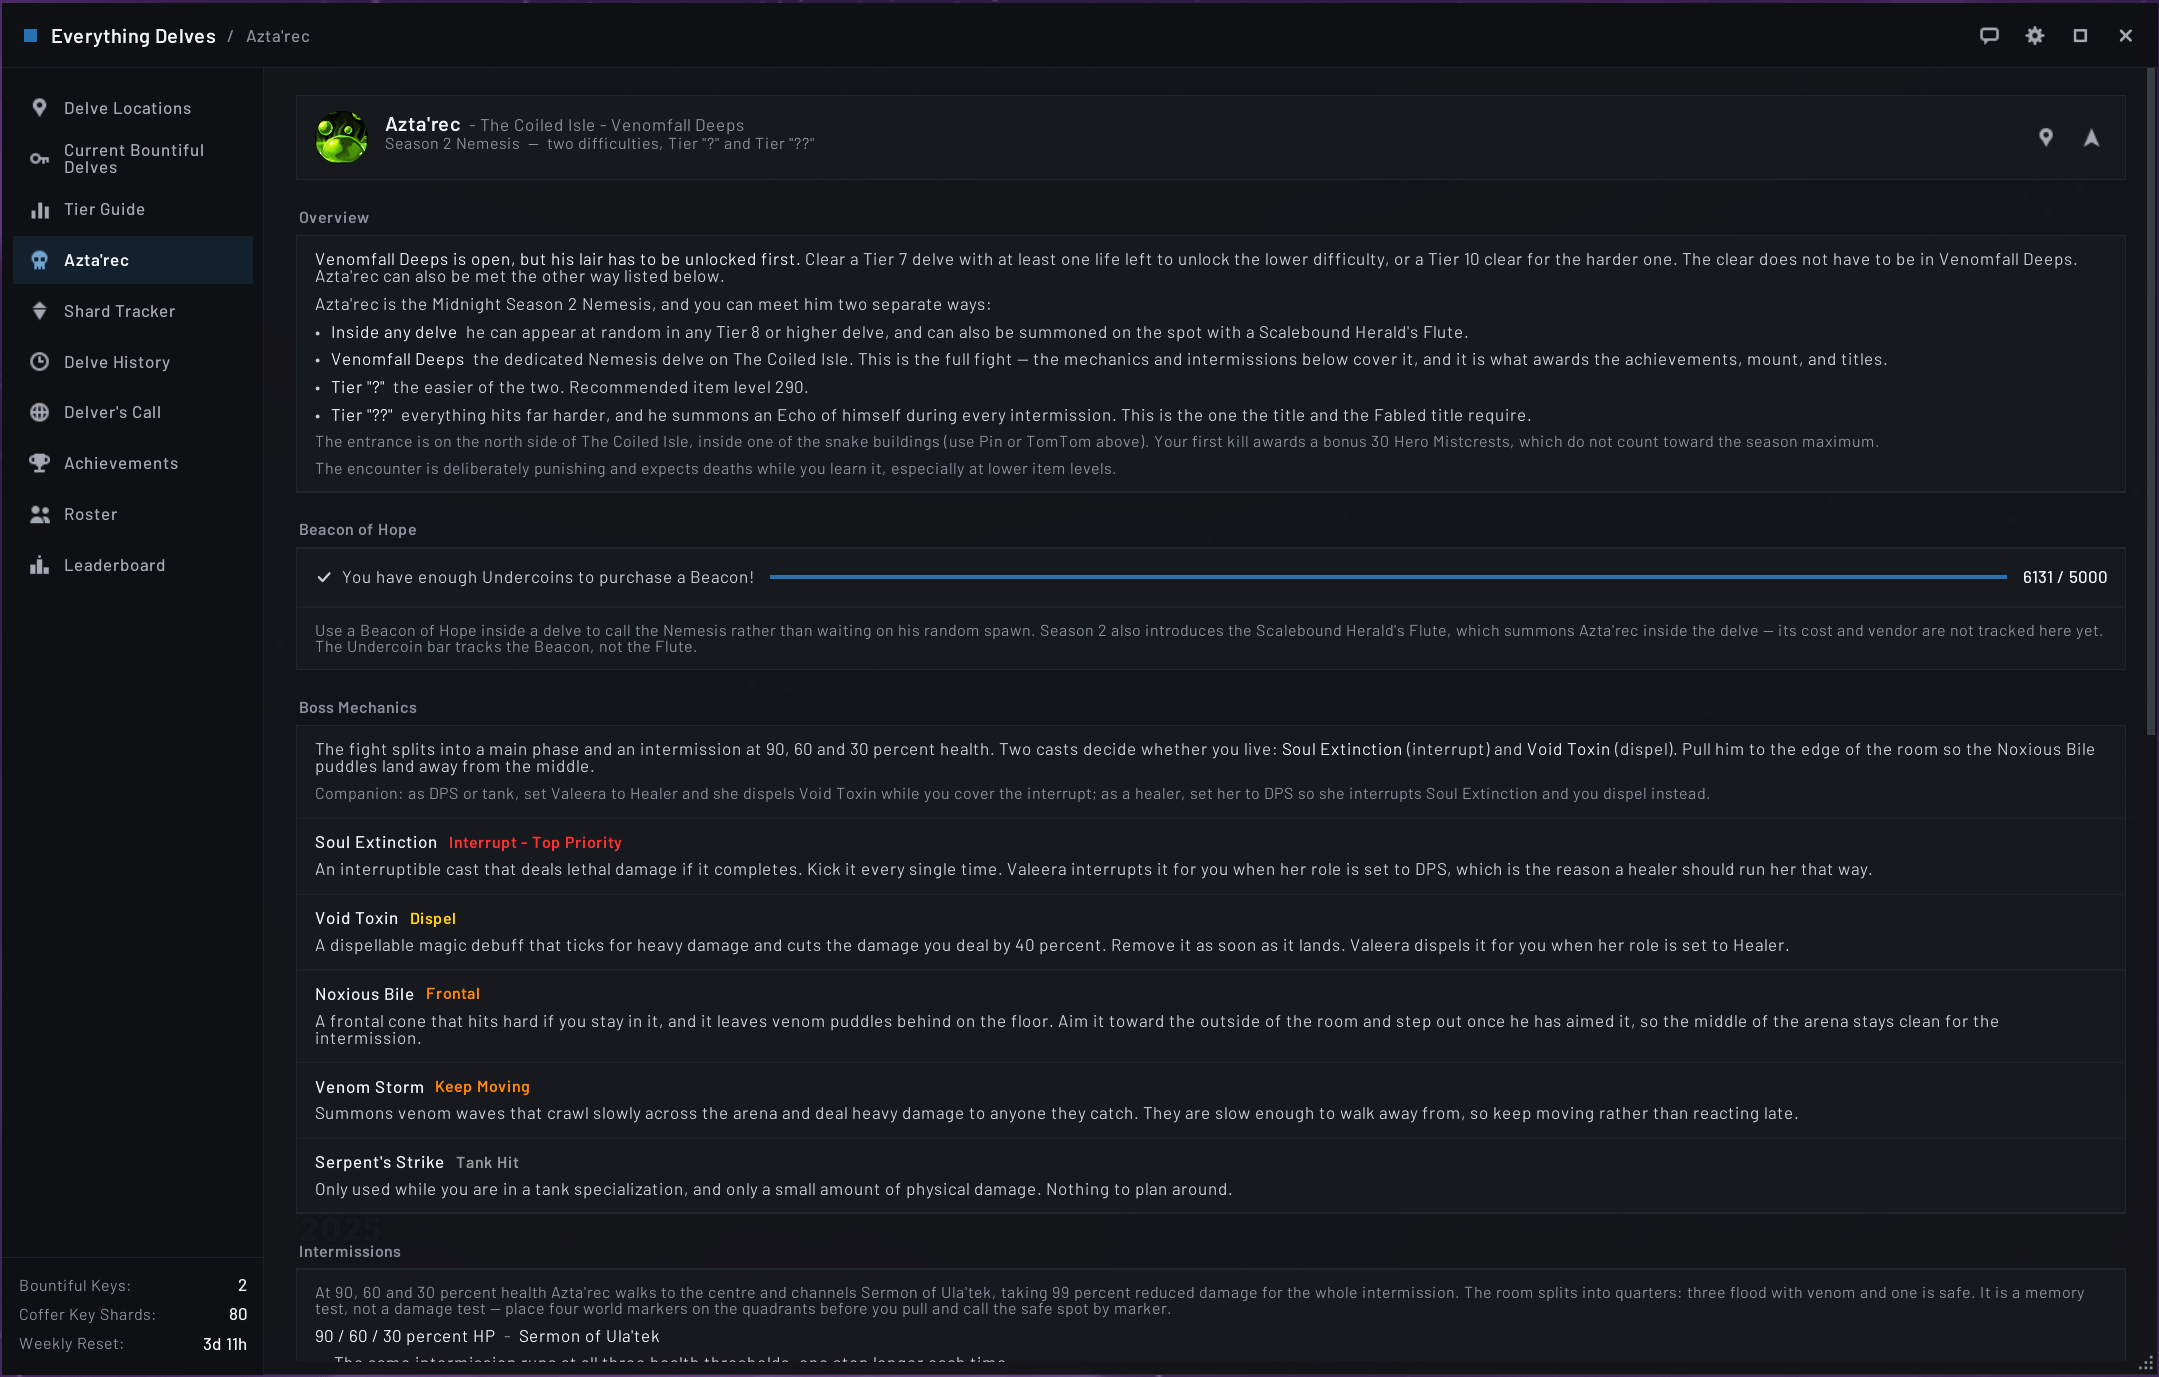Click the Roster people icon
Image resolution: width=2159 pixels, height=1377 pixels.
39,514
